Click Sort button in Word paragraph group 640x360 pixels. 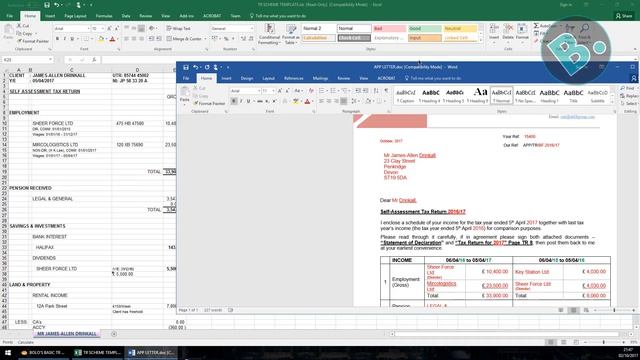coord(376,91)
